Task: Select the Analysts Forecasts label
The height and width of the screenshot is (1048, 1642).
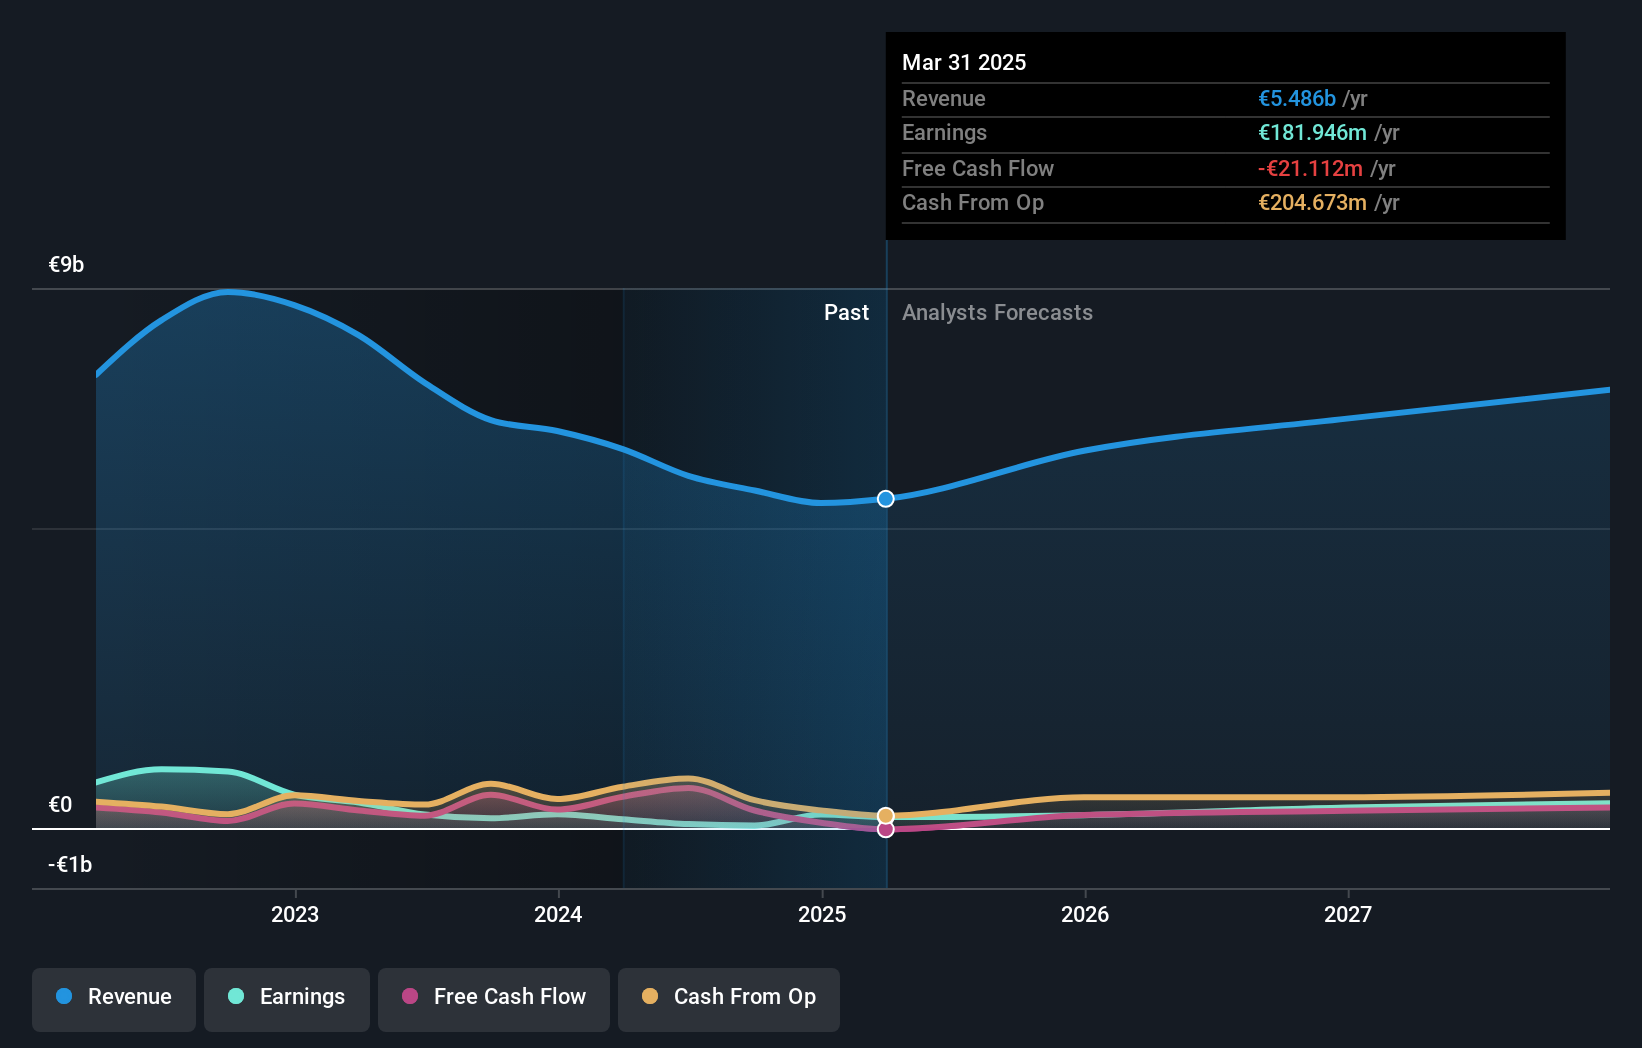Action: pyautogui.click(x=997, y=312)
